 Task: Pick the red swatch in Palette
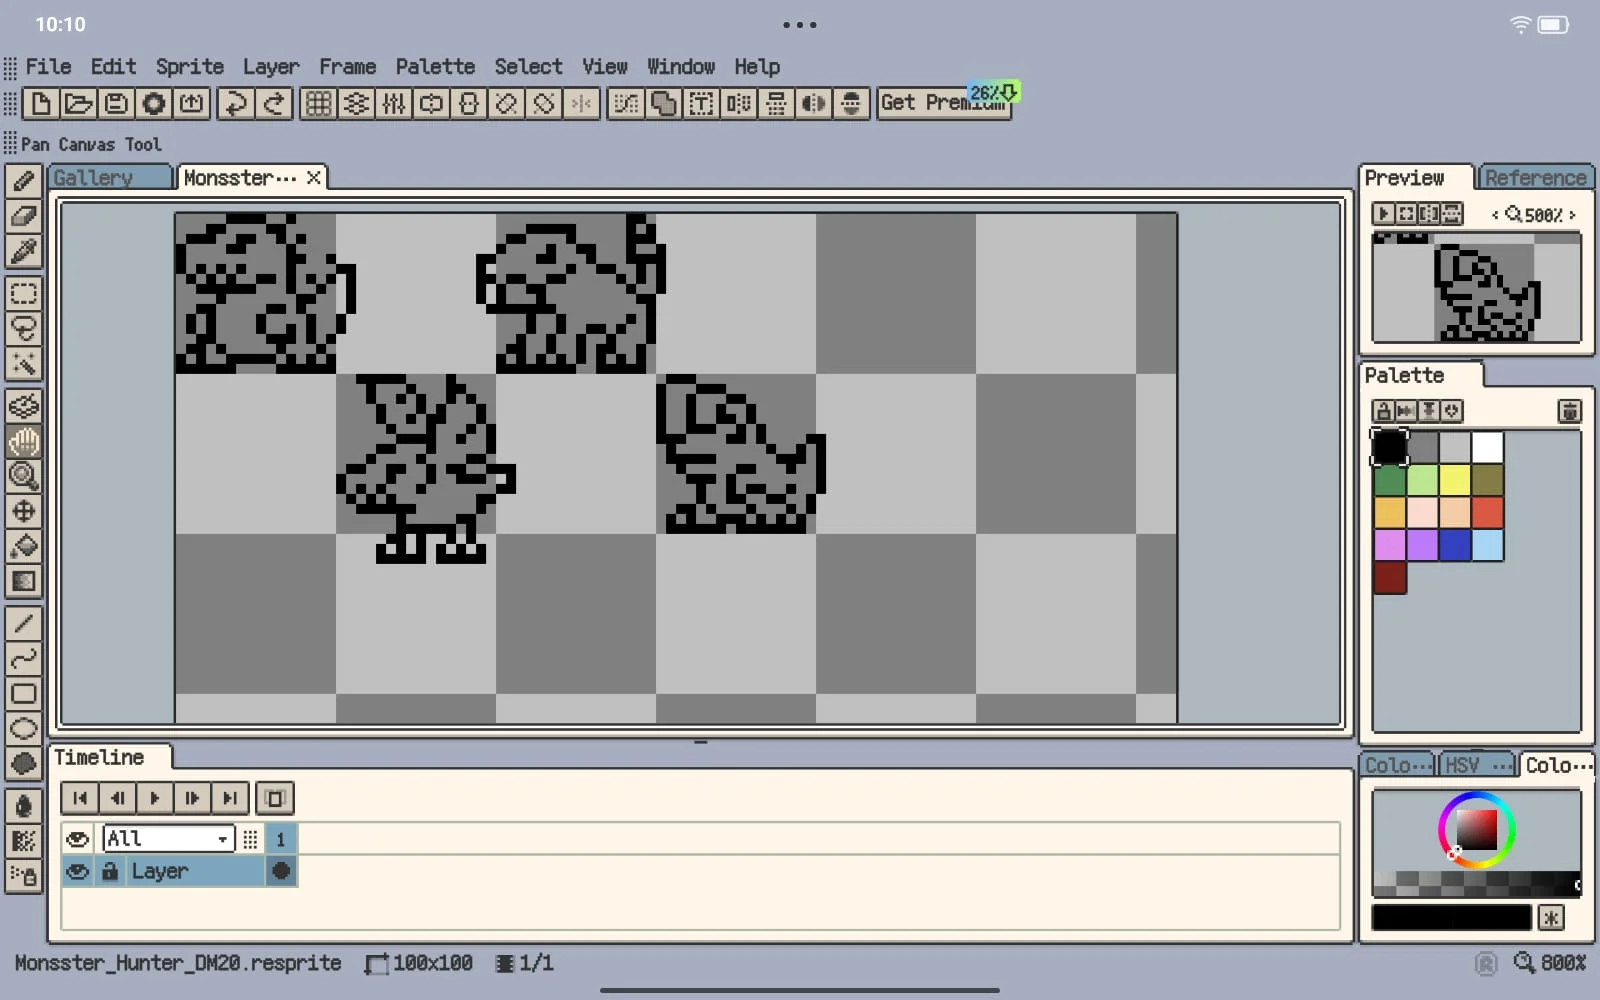[x=1487, y=512]
